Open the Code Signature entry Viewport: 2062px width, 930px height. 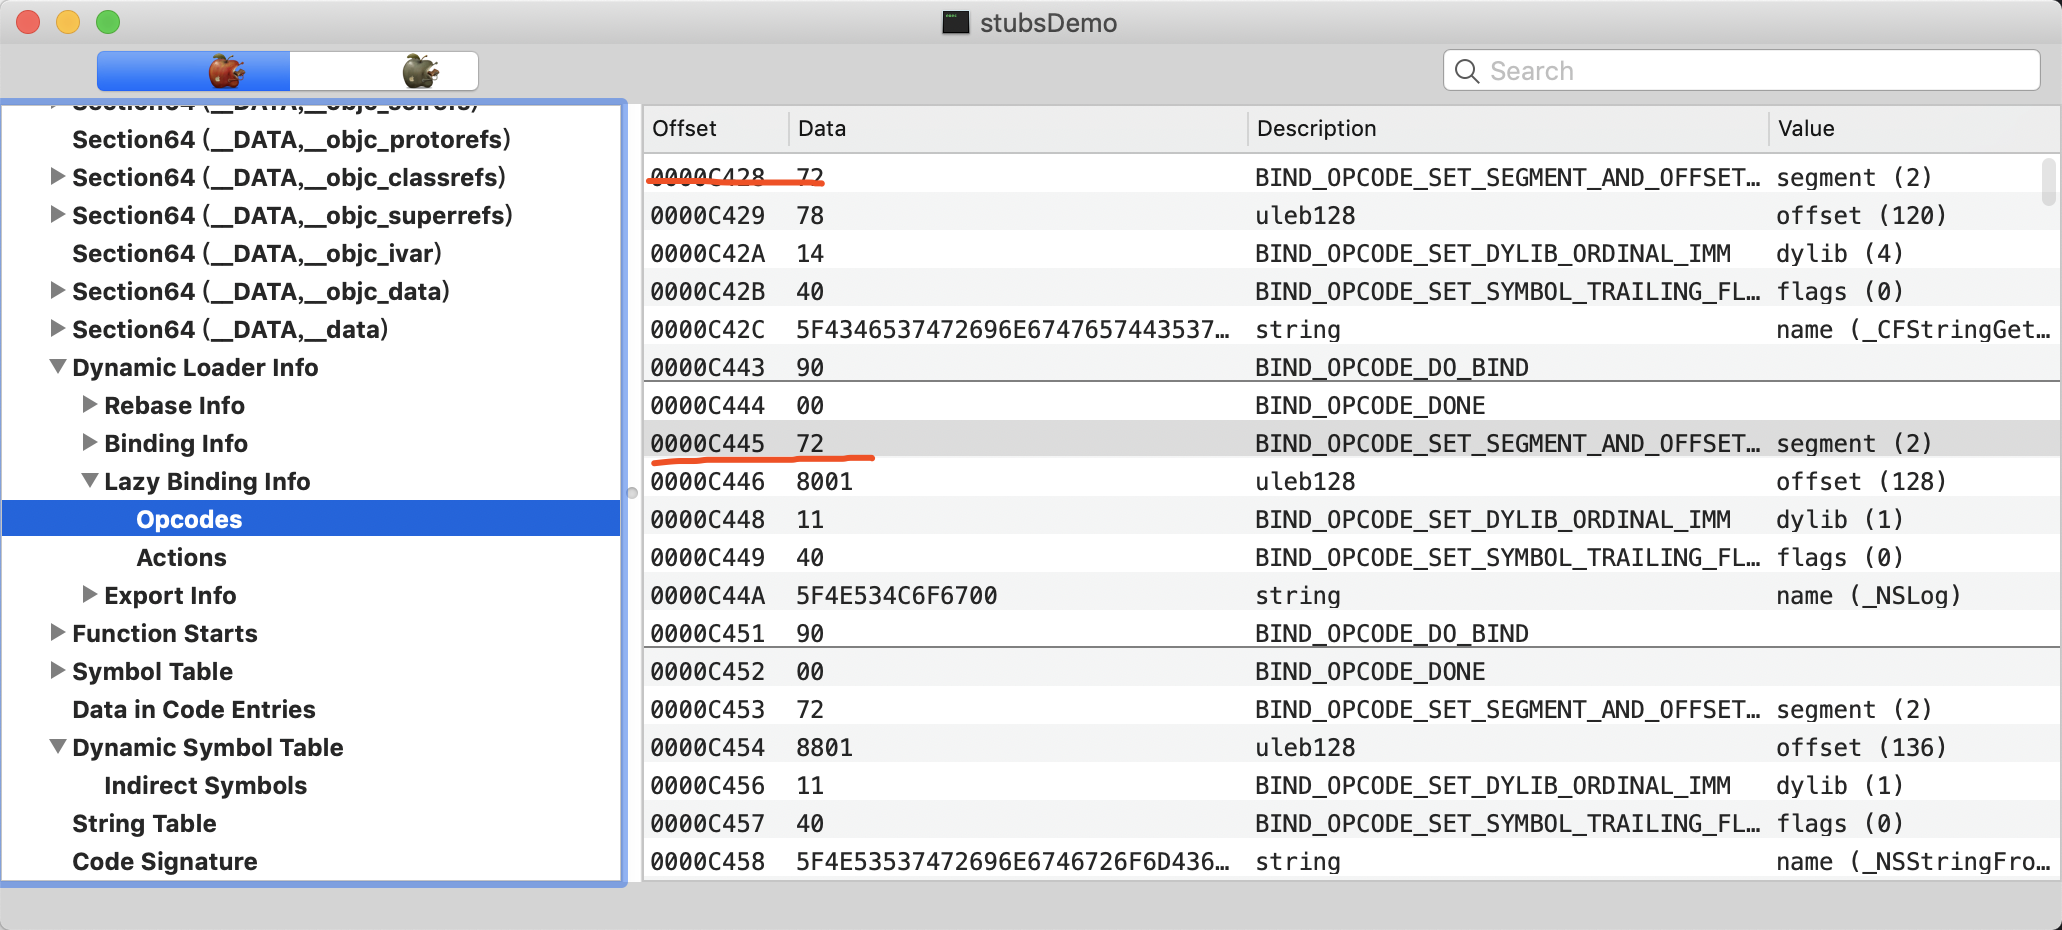(164, 861)
